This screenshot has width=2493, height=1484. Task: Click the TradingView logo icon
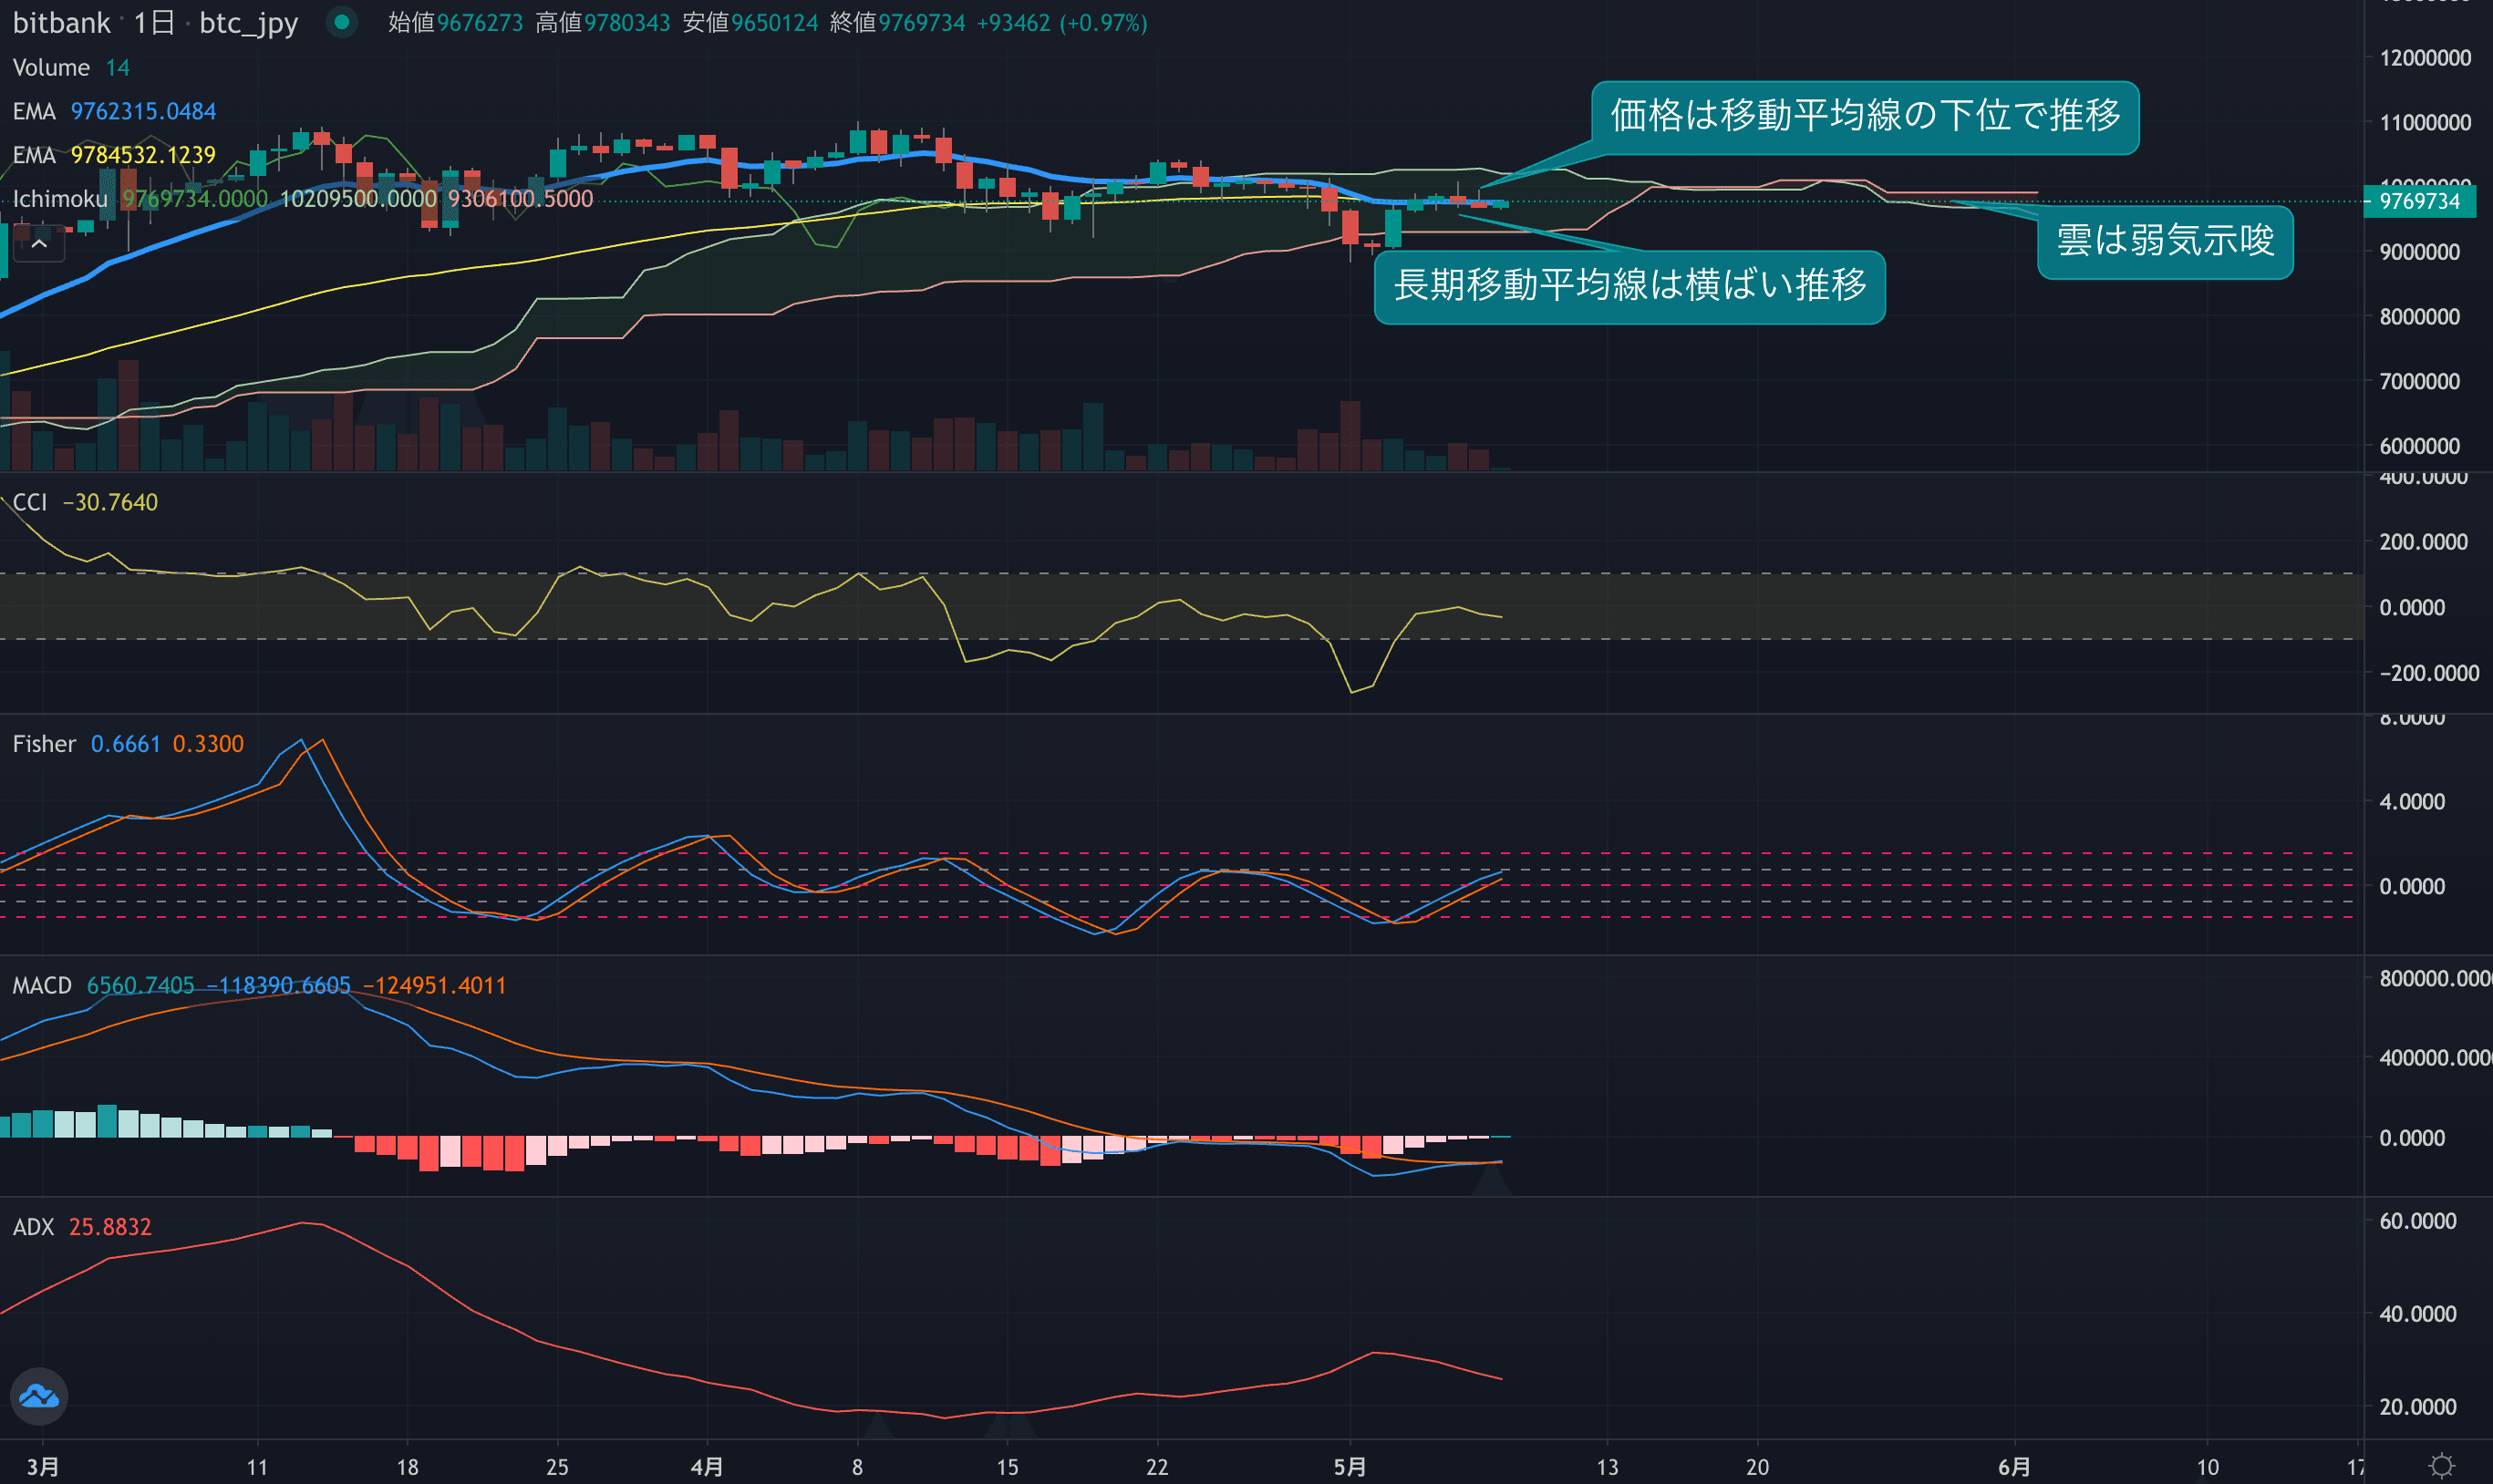tap(39, 1396)
